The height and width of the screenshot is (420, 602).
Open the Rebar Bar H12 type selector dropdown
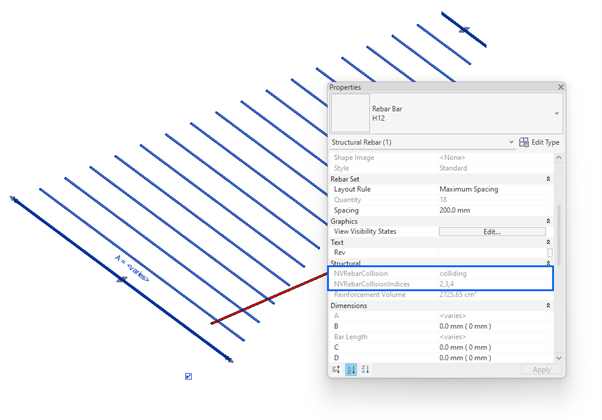557,114
